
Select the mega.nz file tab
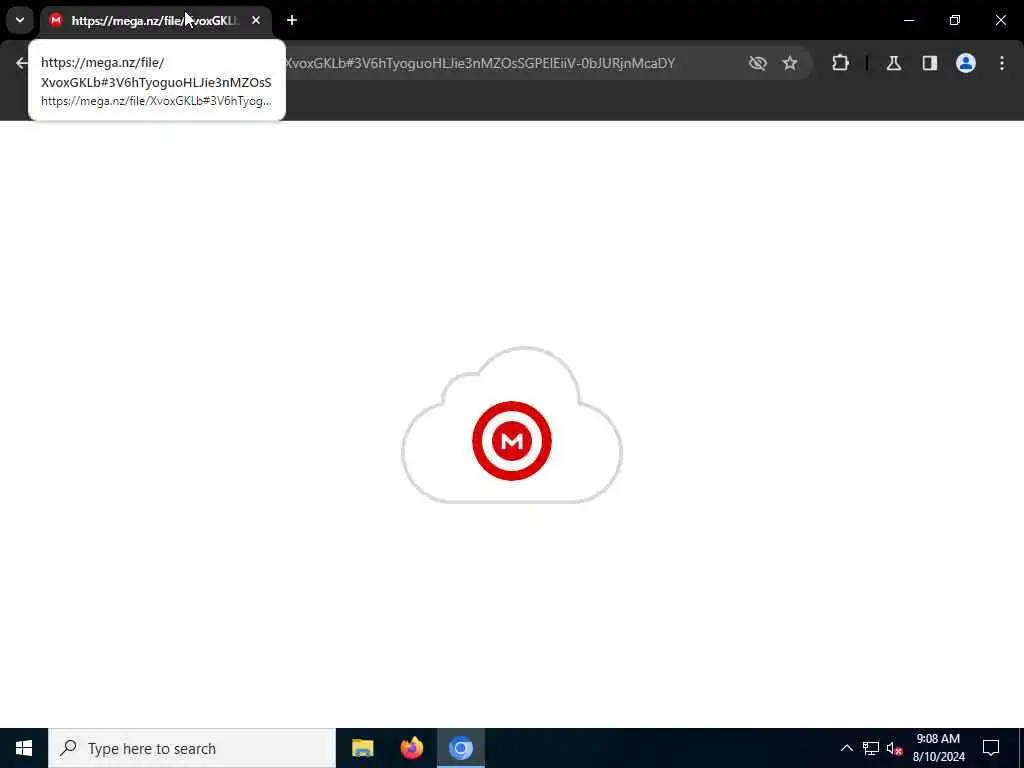click(155, 21)
